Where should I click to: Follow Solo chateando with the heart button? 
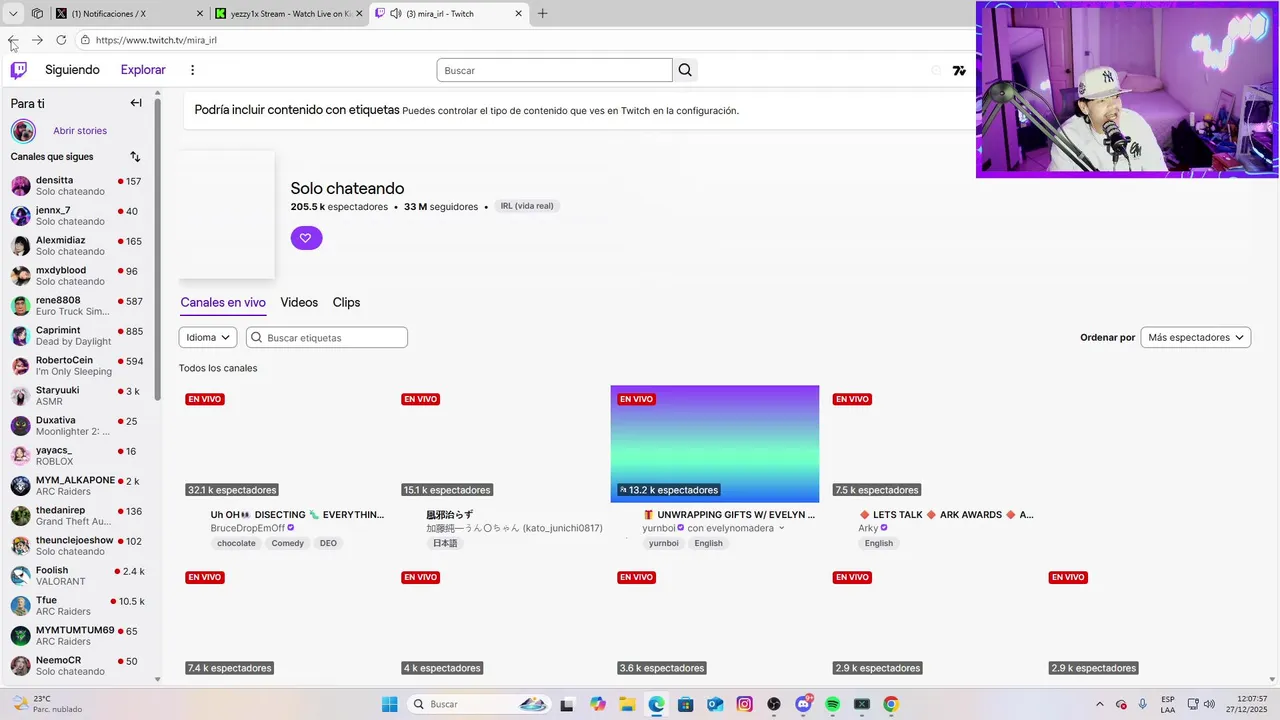(x=306, y=238)
